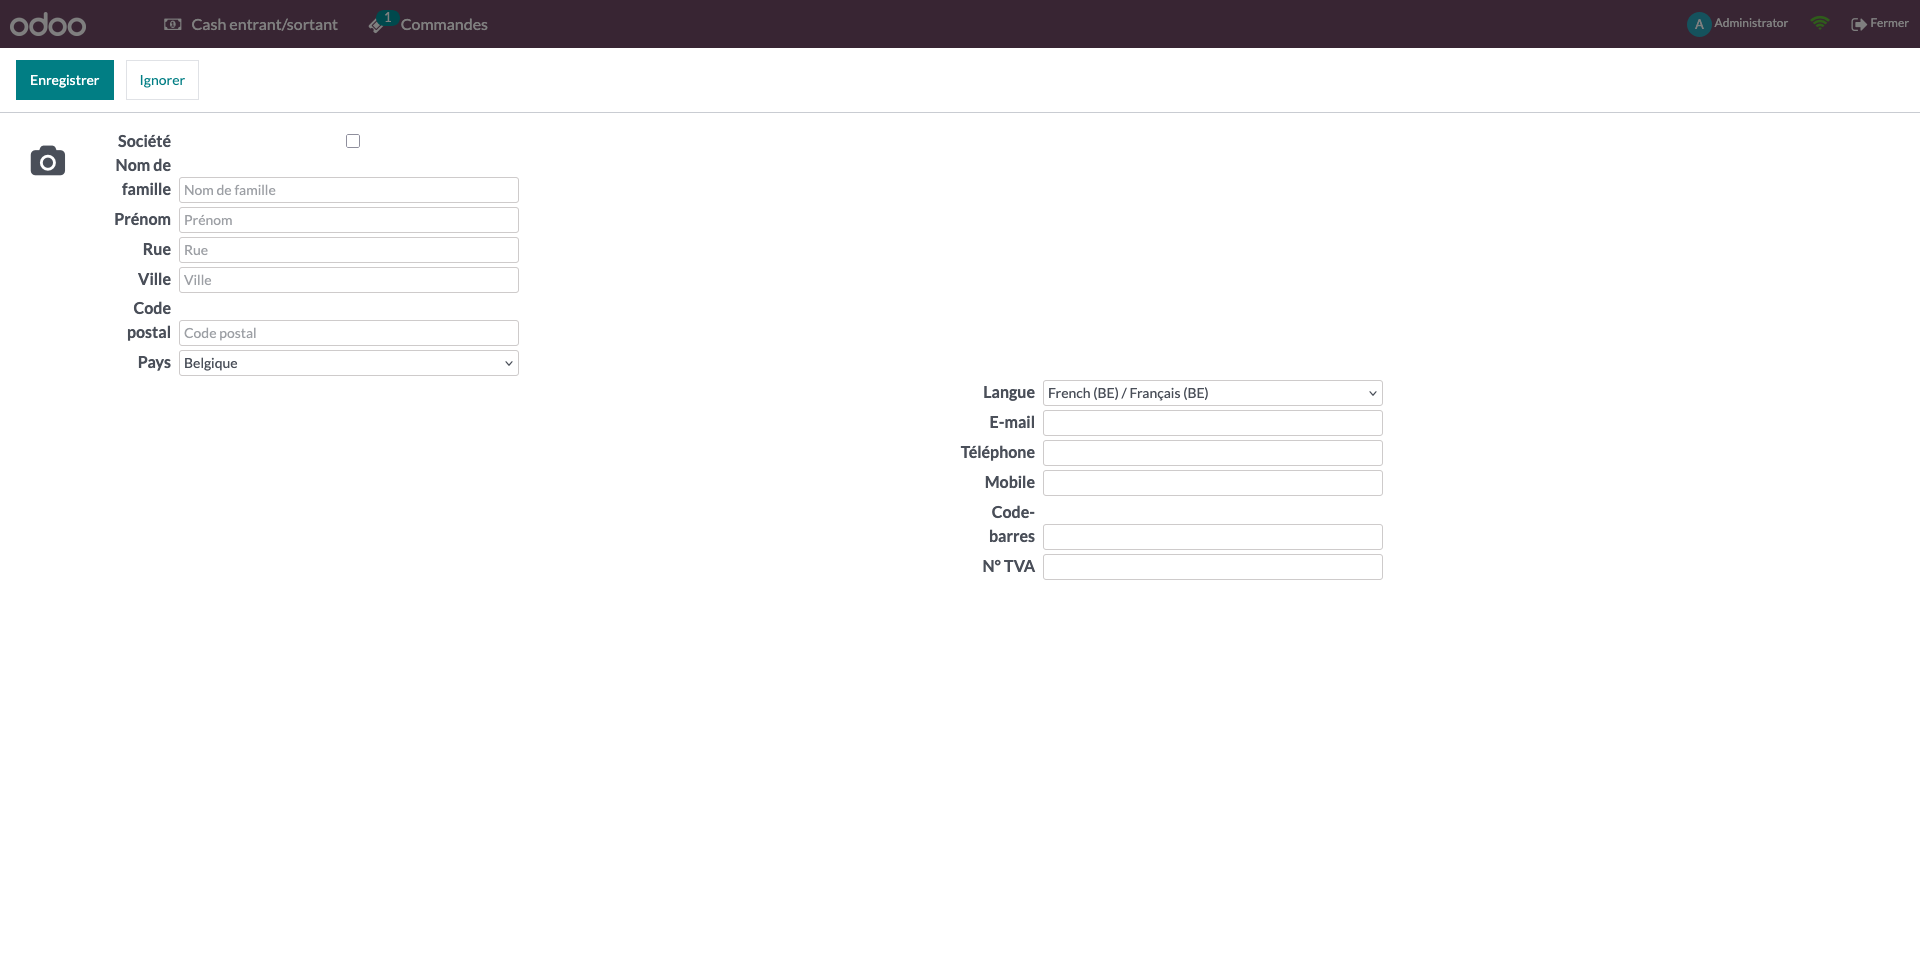
Task: Tick the Société checkbox
Action: coord(353,141)
